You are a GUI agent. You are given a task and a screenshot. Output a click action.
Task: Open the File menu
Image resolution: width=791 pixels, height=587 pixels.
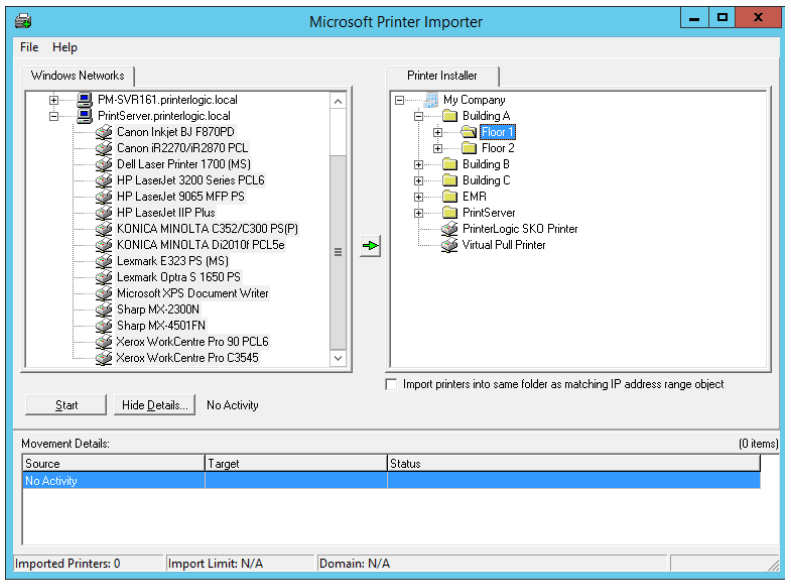pyautogui.click(x=29, y=47)
